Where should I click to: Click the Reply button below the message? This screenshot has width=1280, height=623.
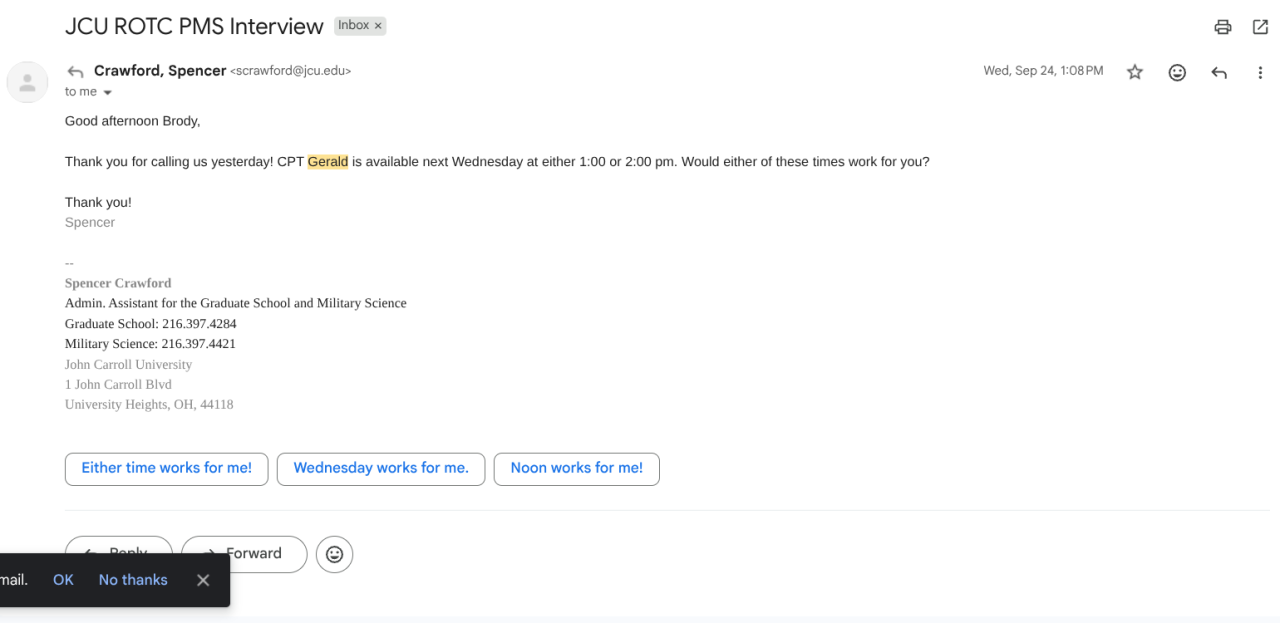click(118, 545)
